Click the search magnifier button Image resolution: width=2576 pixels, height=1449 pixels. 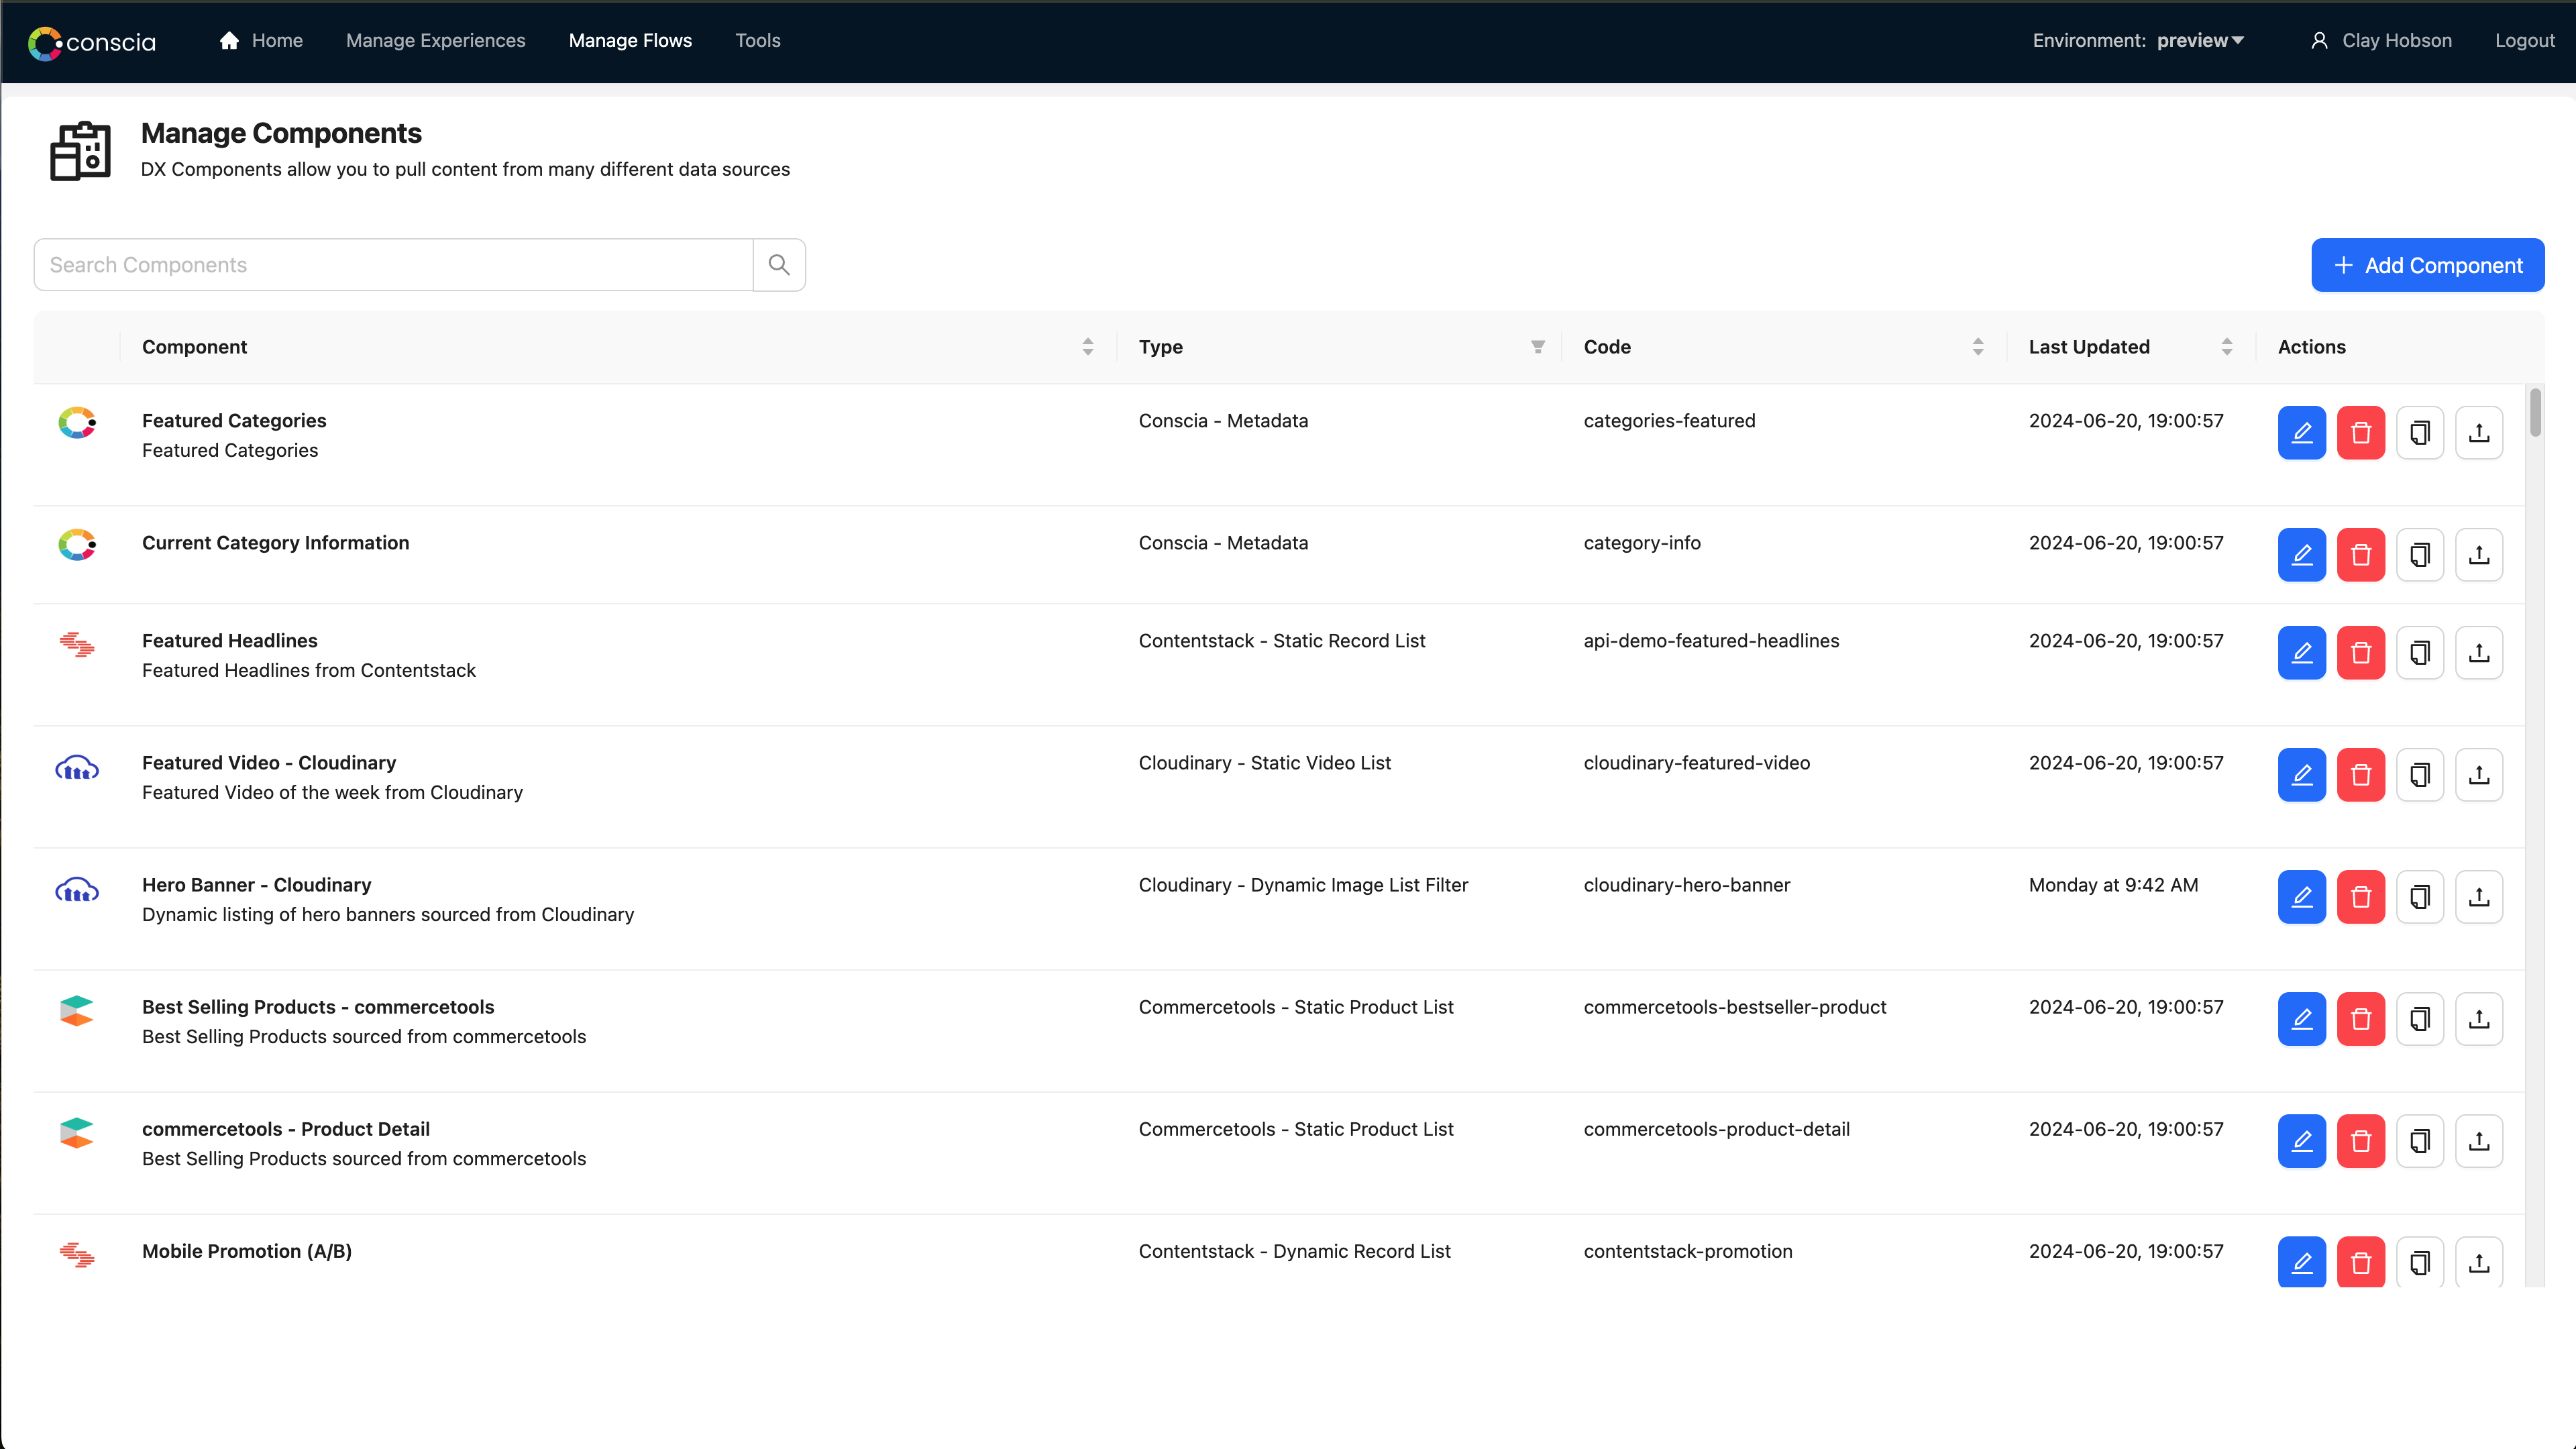(779, 265)
